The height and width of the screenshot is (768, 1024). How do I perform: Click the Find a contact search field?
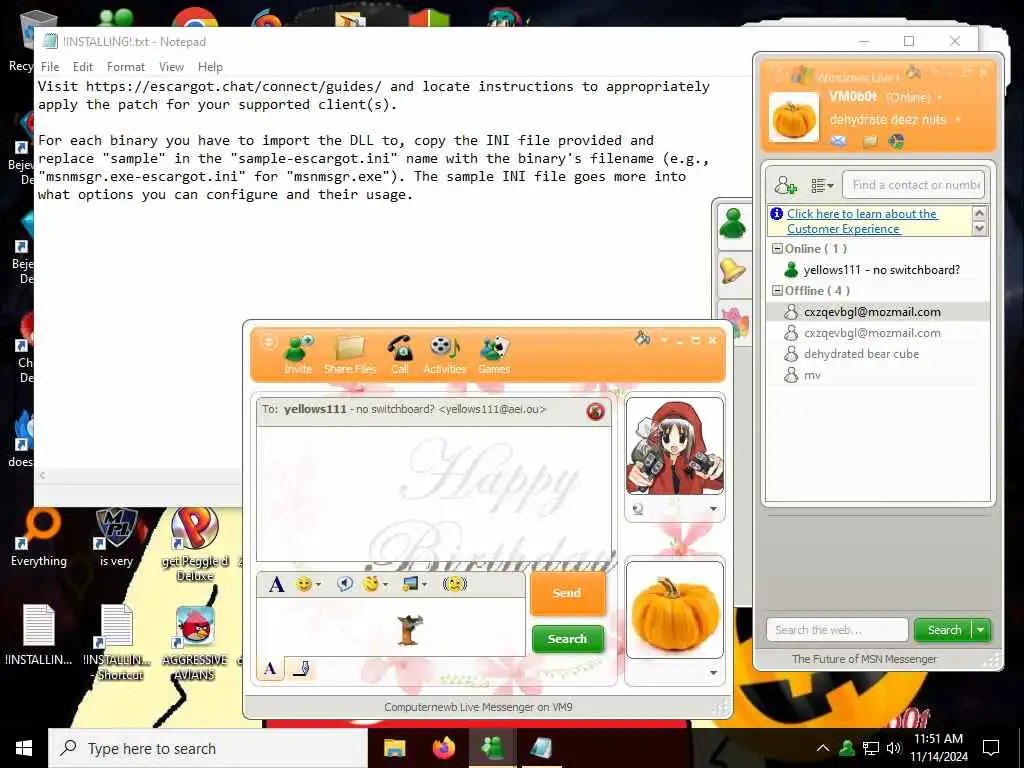click(x=913, y=185)
